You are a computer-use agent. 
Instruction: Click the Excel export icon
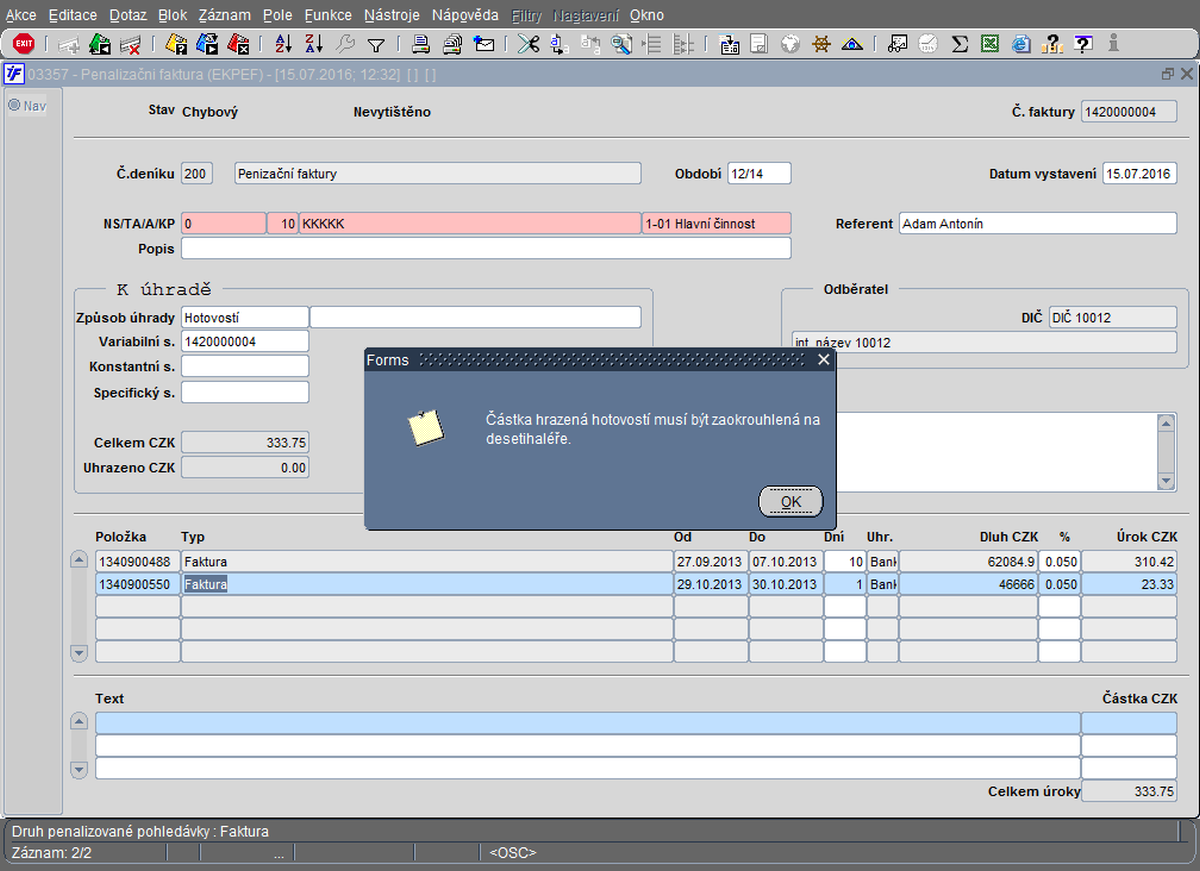point(990,44)
